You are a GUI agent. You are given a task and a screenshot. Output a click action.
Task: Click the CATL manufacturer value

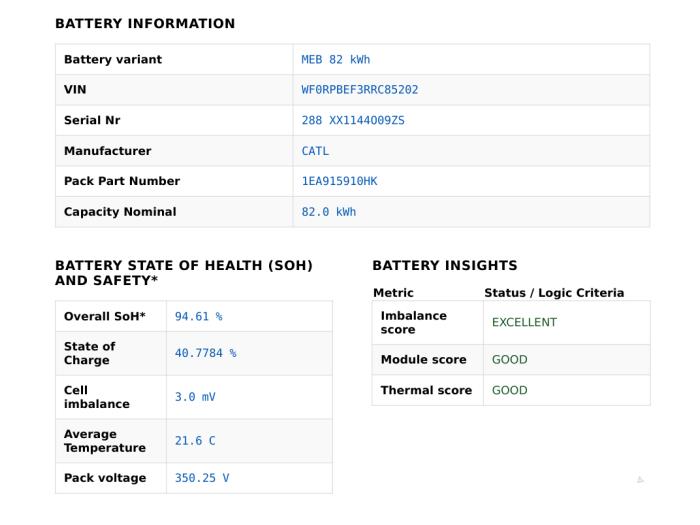pos(315,151)
